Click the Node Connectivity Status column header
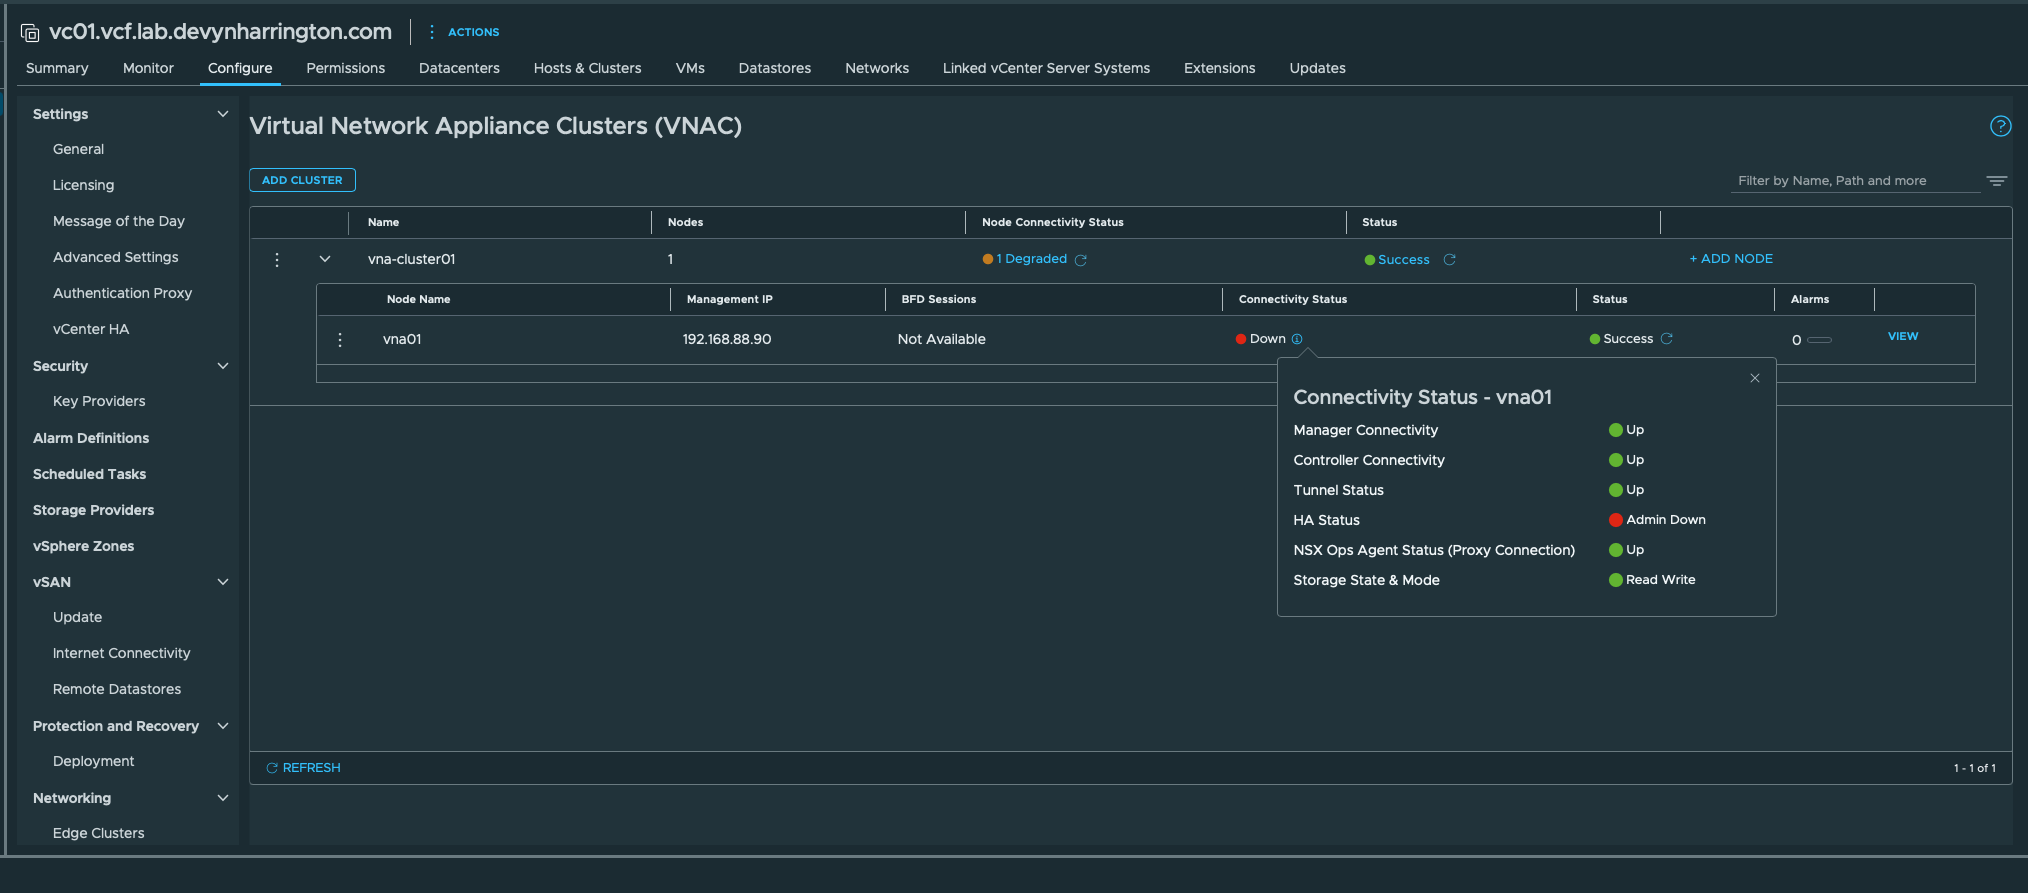Viewport: 2028px width, 893px height. 1052,222
